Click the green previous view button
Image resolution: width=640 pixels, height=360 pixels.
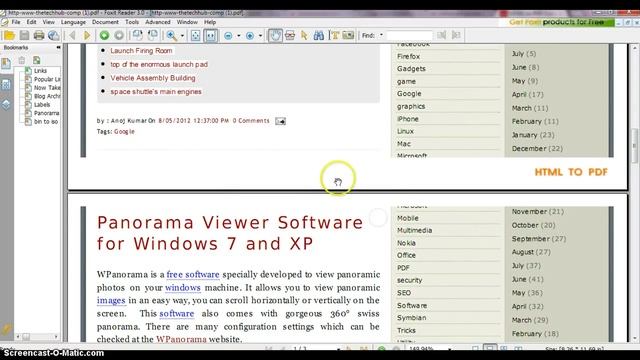coord(104,36)
